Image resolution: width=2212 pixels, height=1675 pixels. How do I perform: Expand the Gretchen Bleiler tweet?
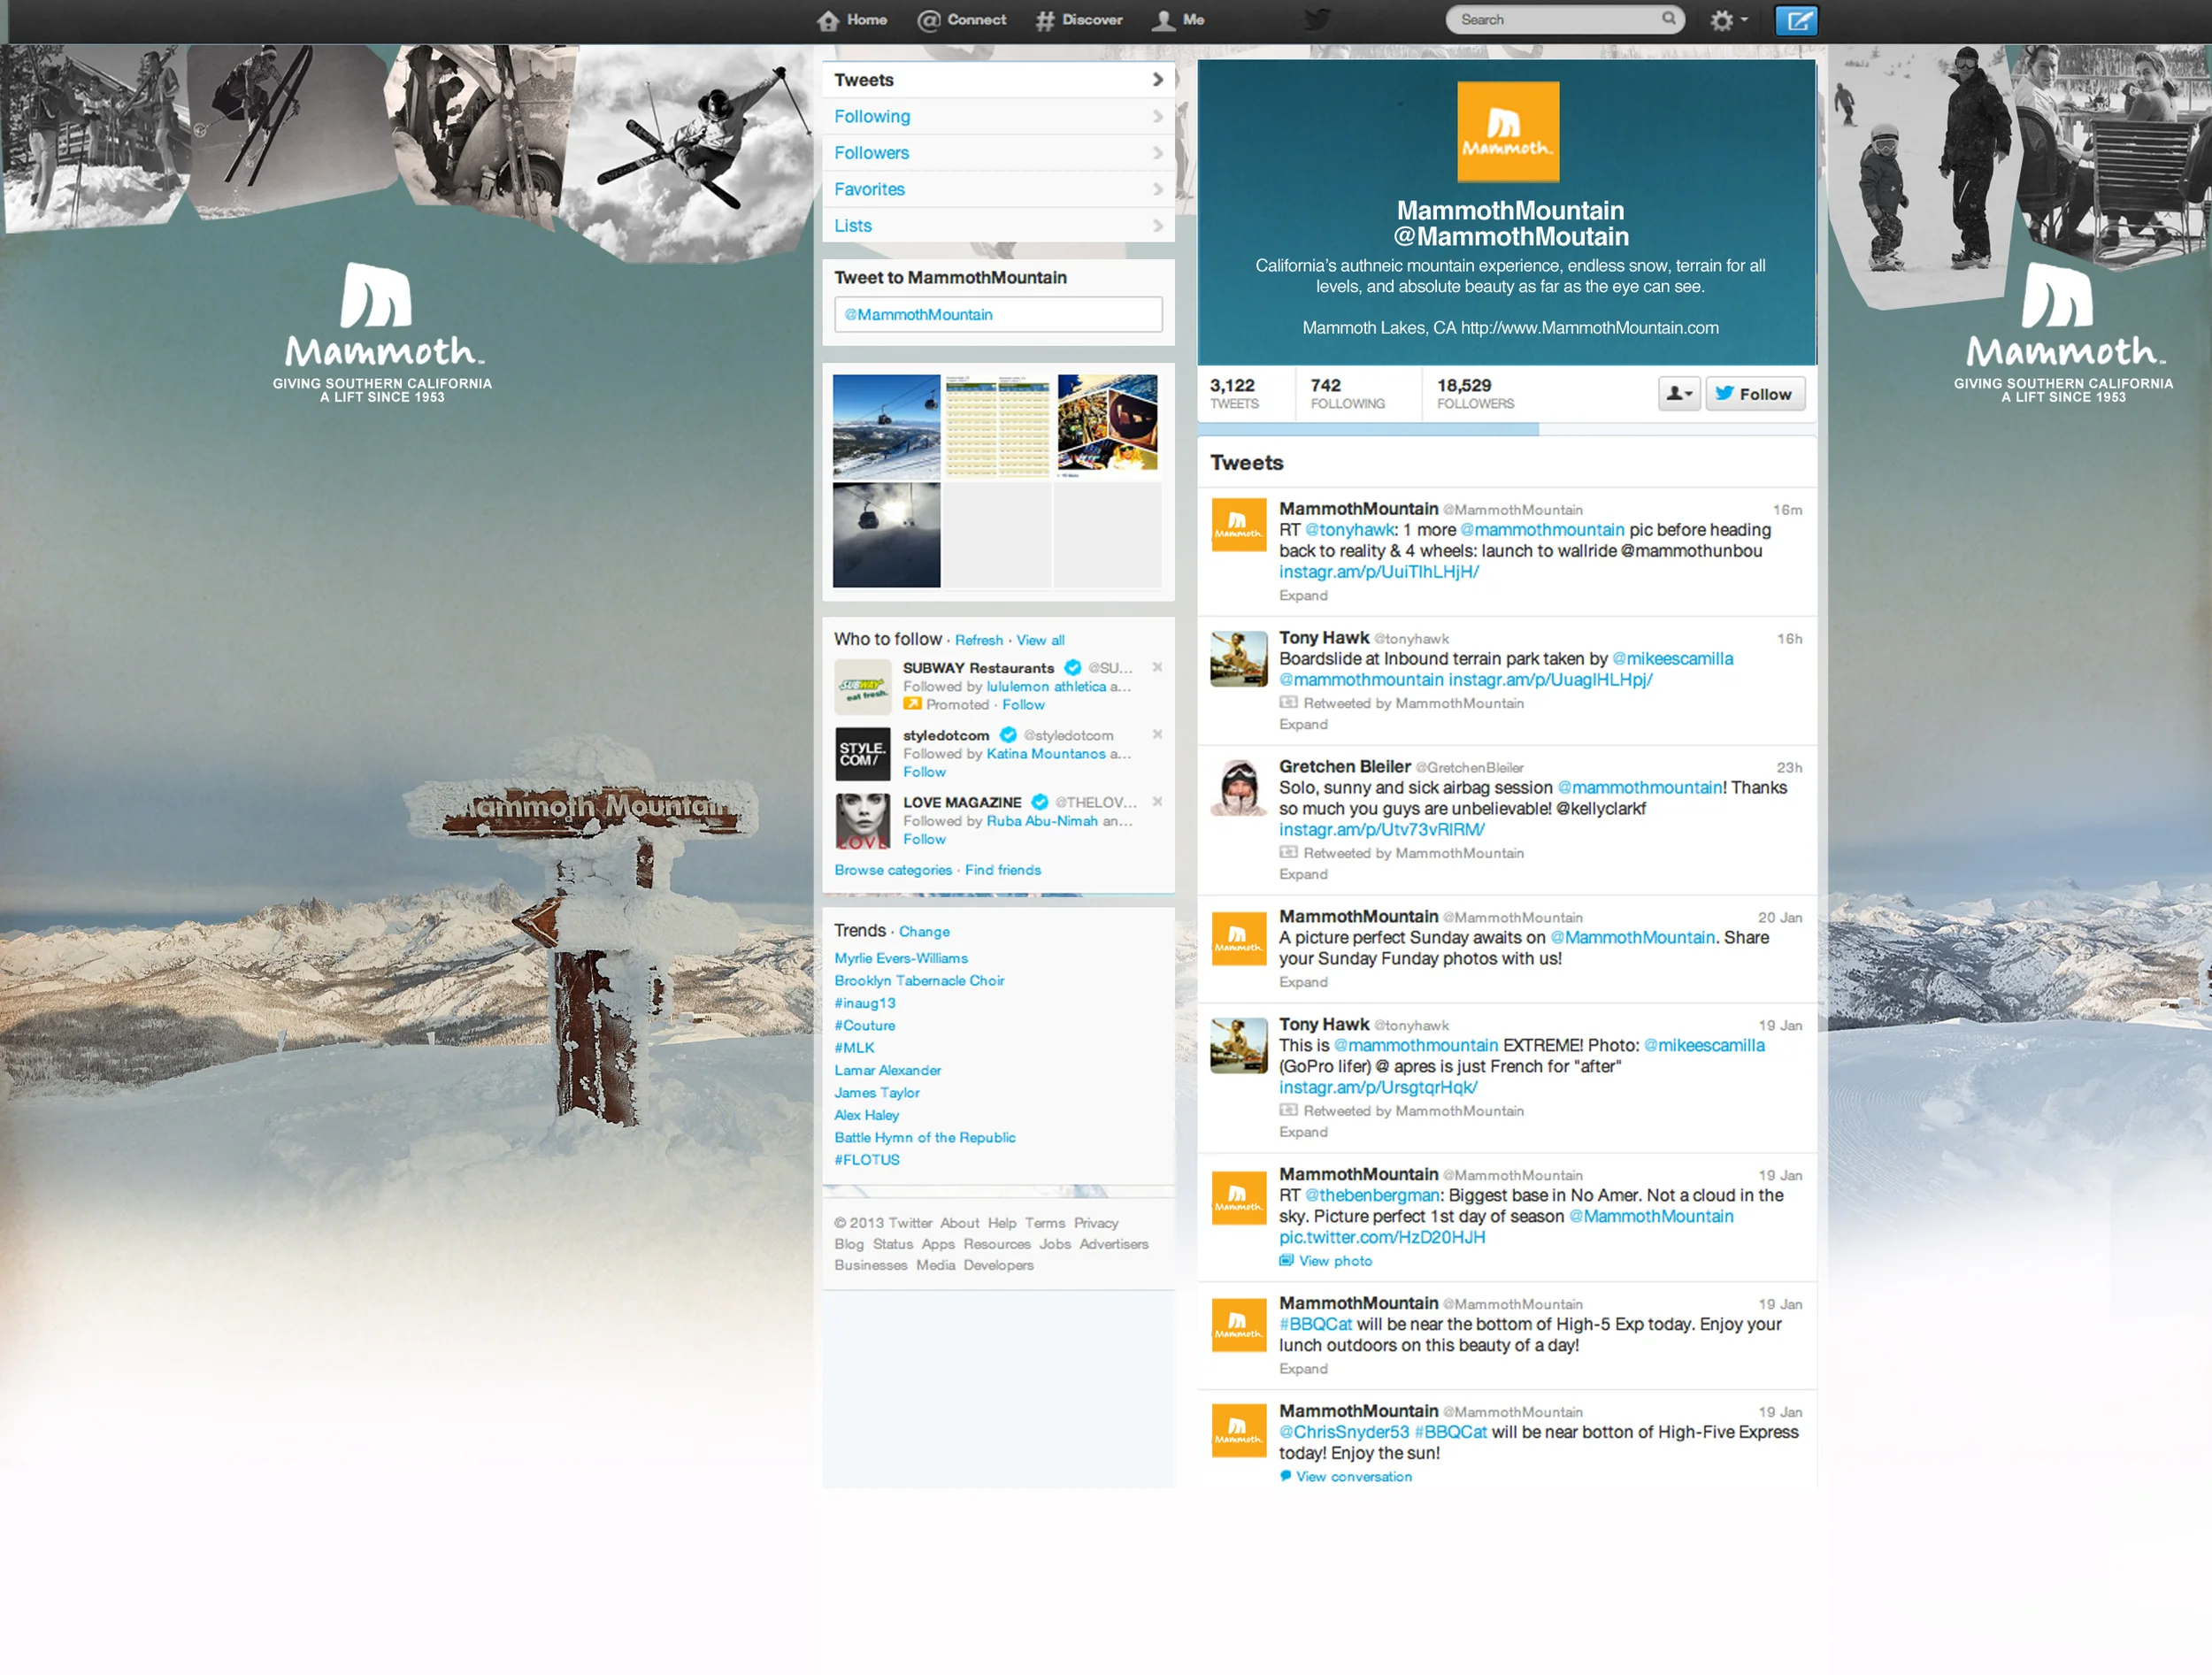[x=1303, y=875]
